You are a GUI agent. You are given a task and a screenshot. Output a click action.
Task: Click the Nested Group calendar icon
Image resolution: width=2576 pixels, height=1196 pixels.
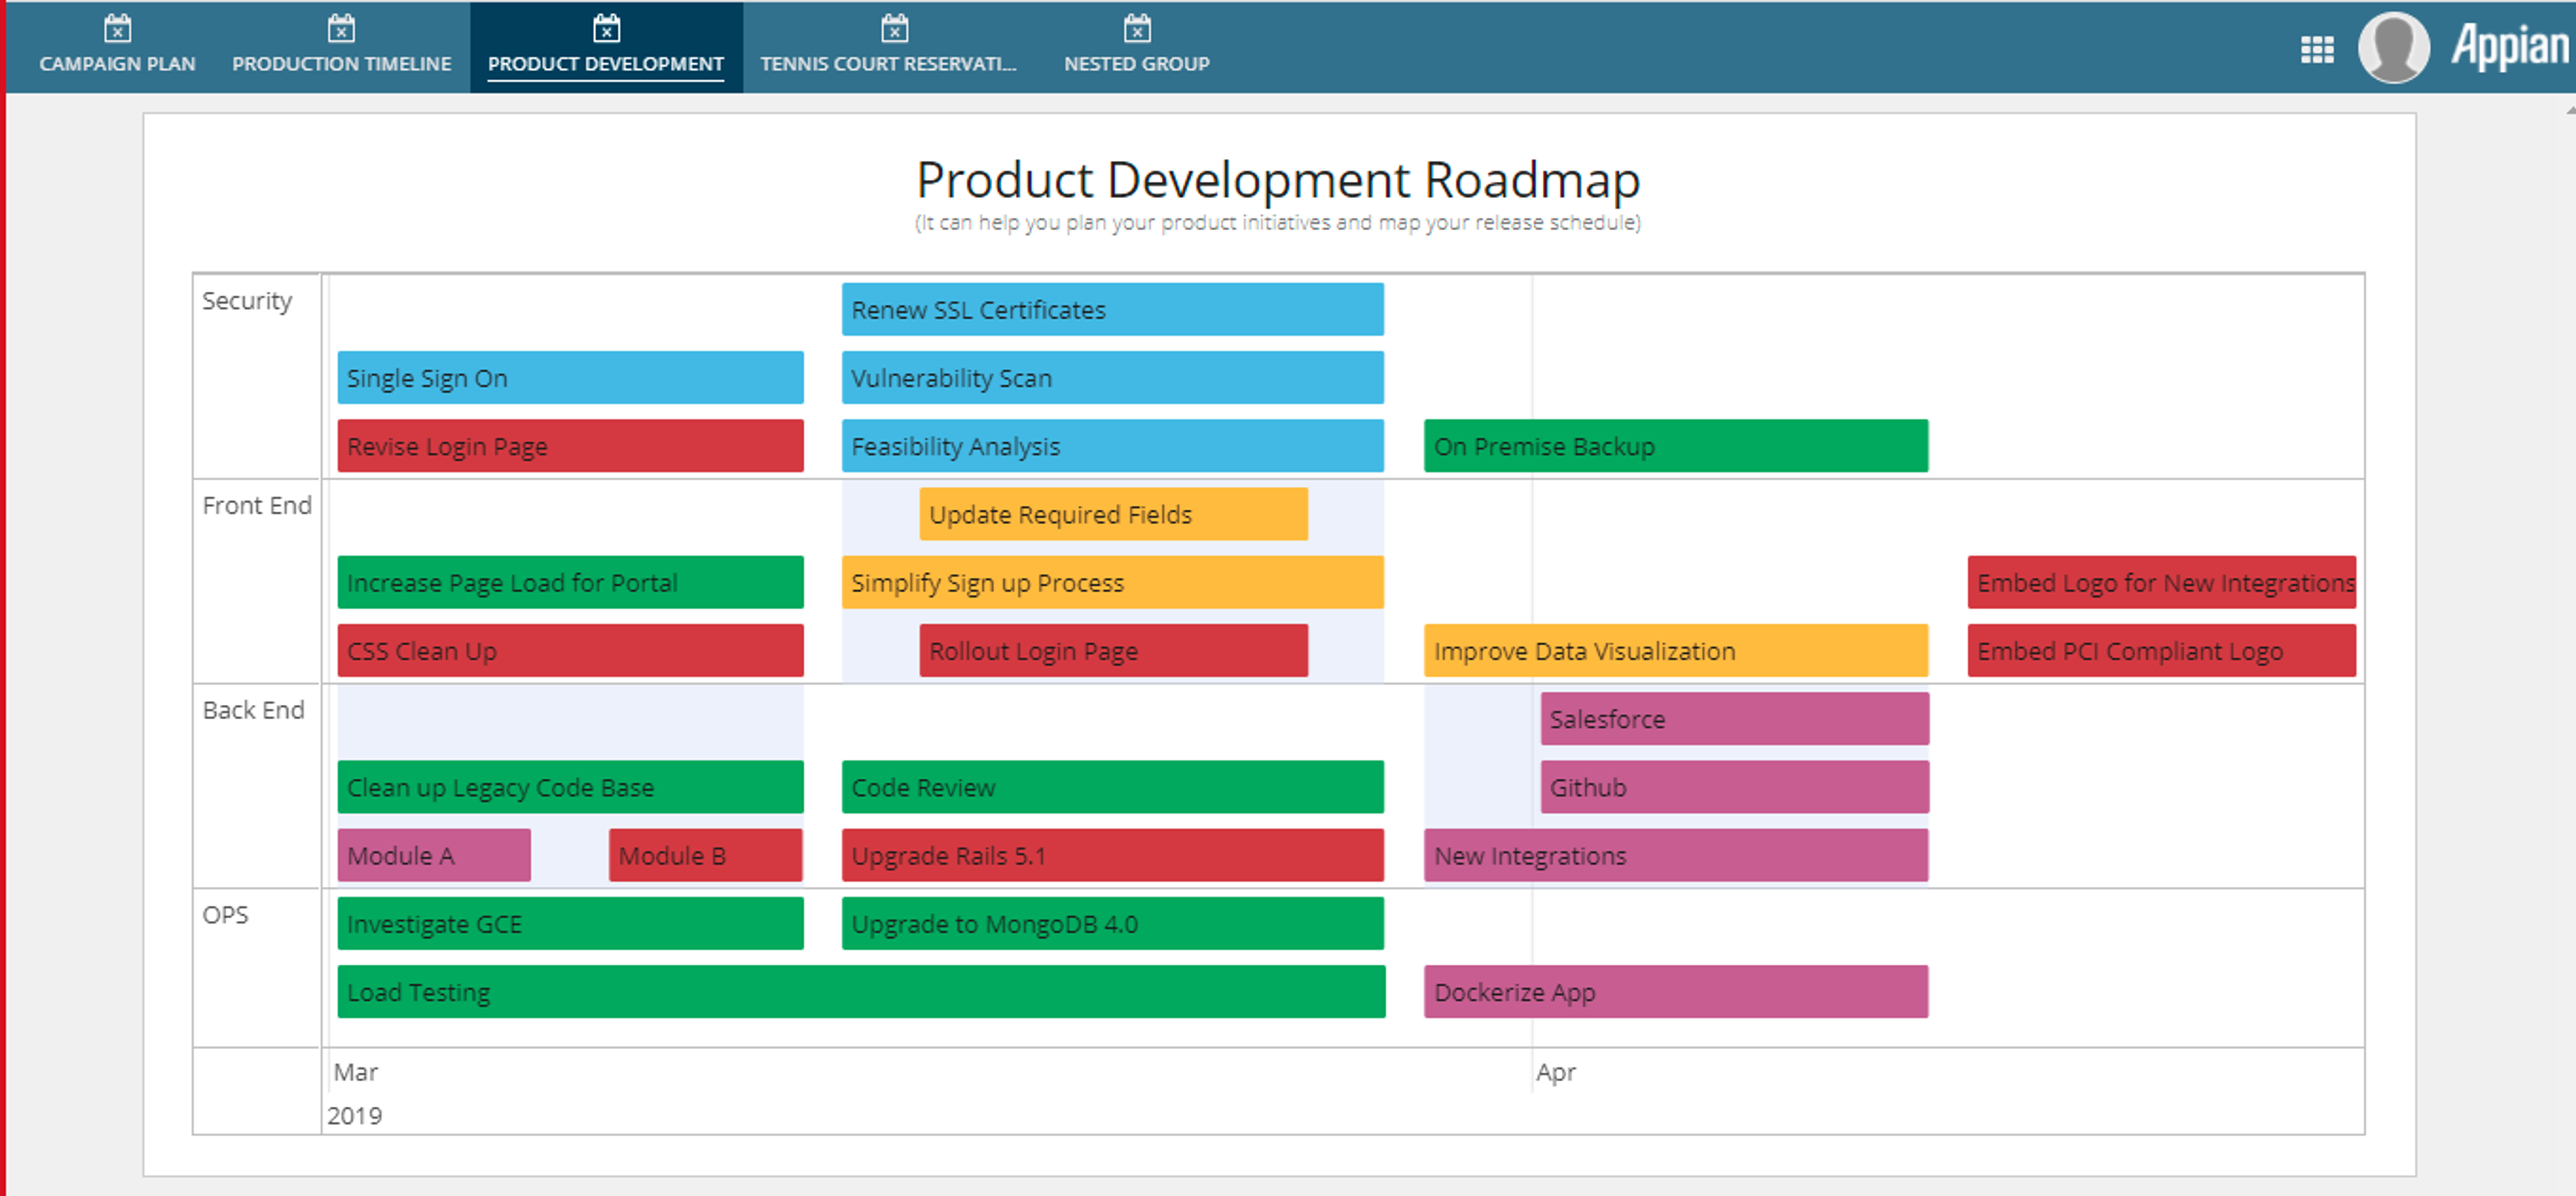point(1137,28)
